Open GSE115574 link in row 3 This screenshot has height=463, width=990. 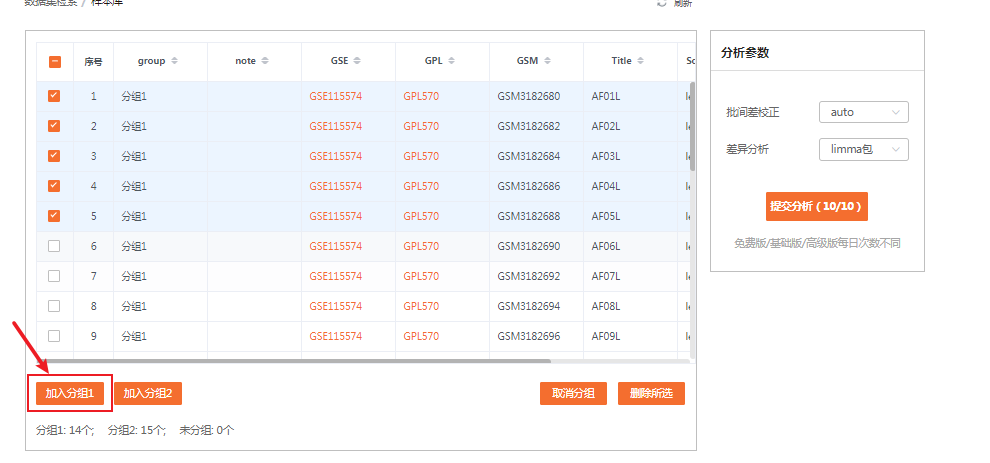point(336,155)
